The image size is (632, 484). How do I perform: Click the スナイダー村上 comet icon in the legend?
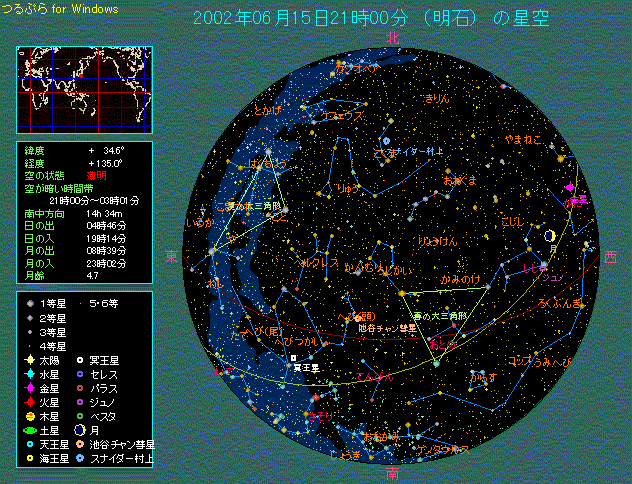click(80, 458)
